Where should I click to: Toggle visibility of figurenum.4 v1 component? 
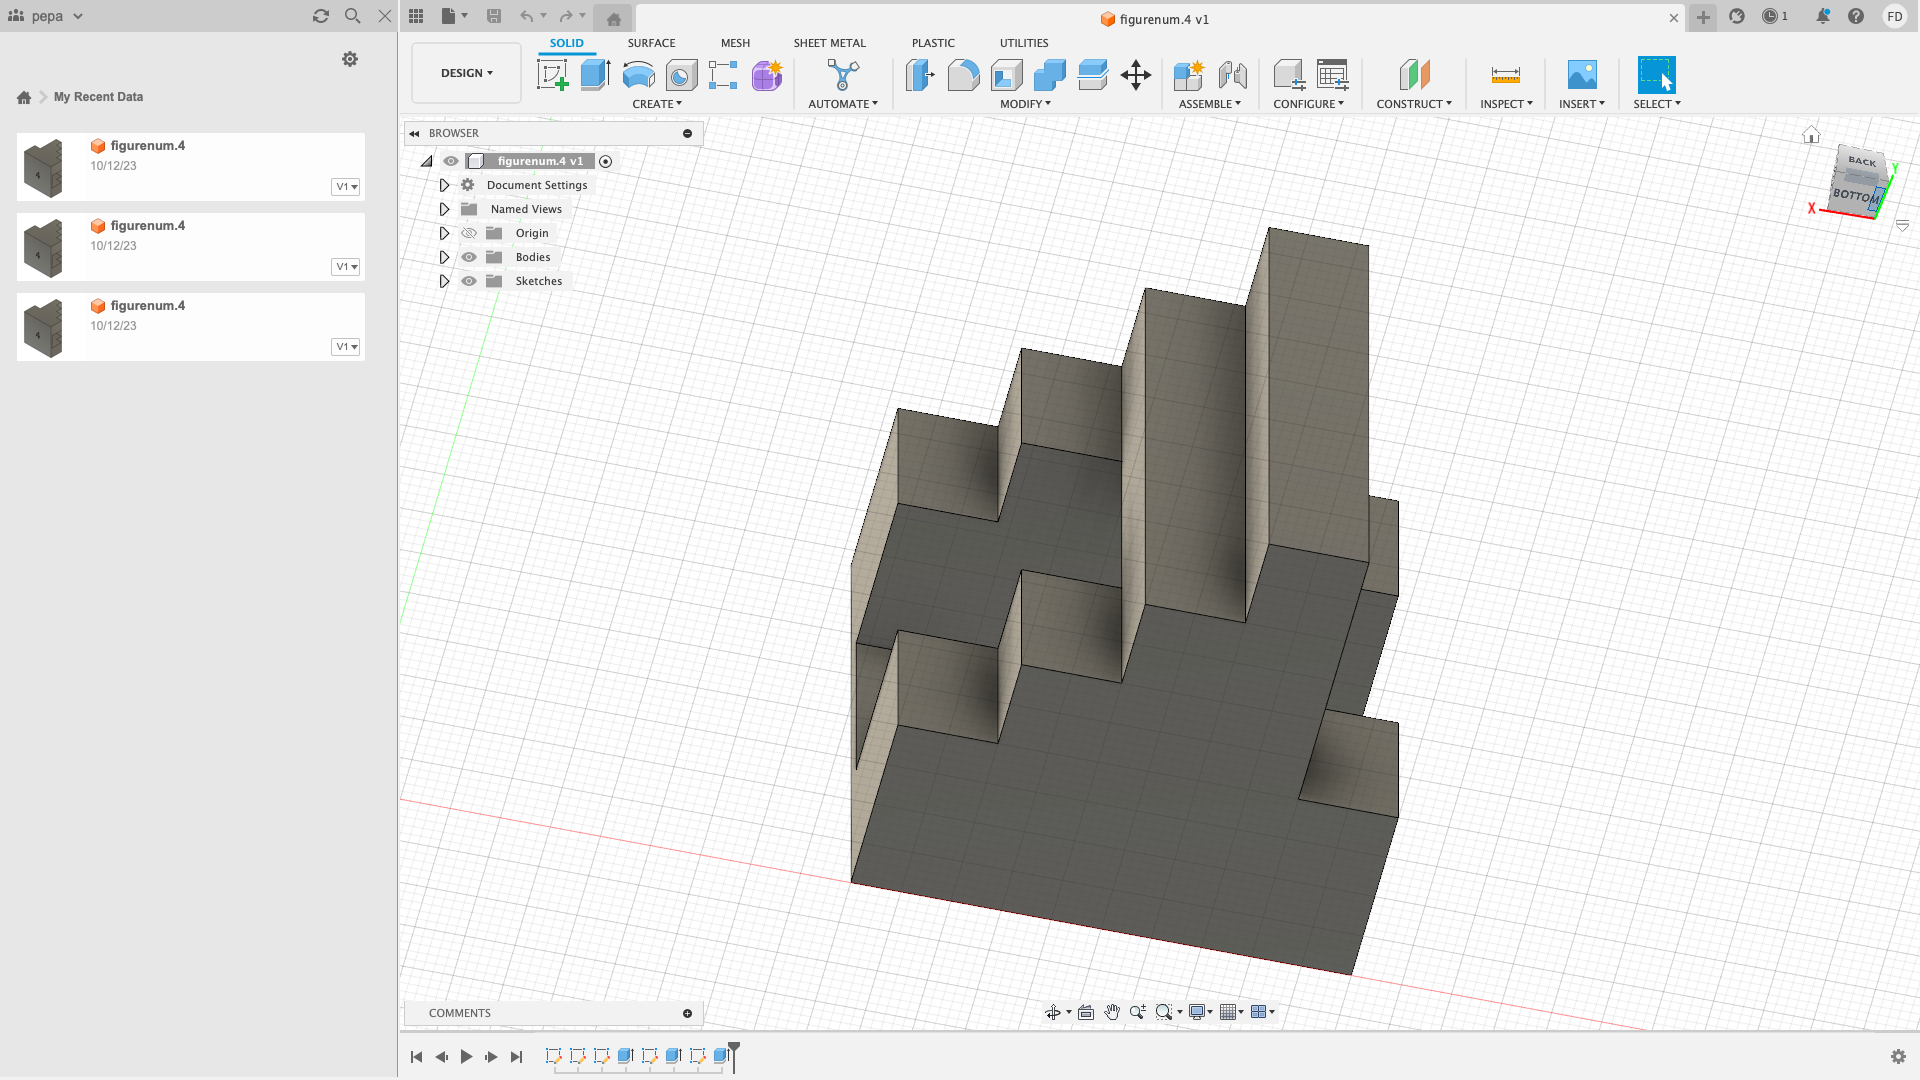(451, 161)
